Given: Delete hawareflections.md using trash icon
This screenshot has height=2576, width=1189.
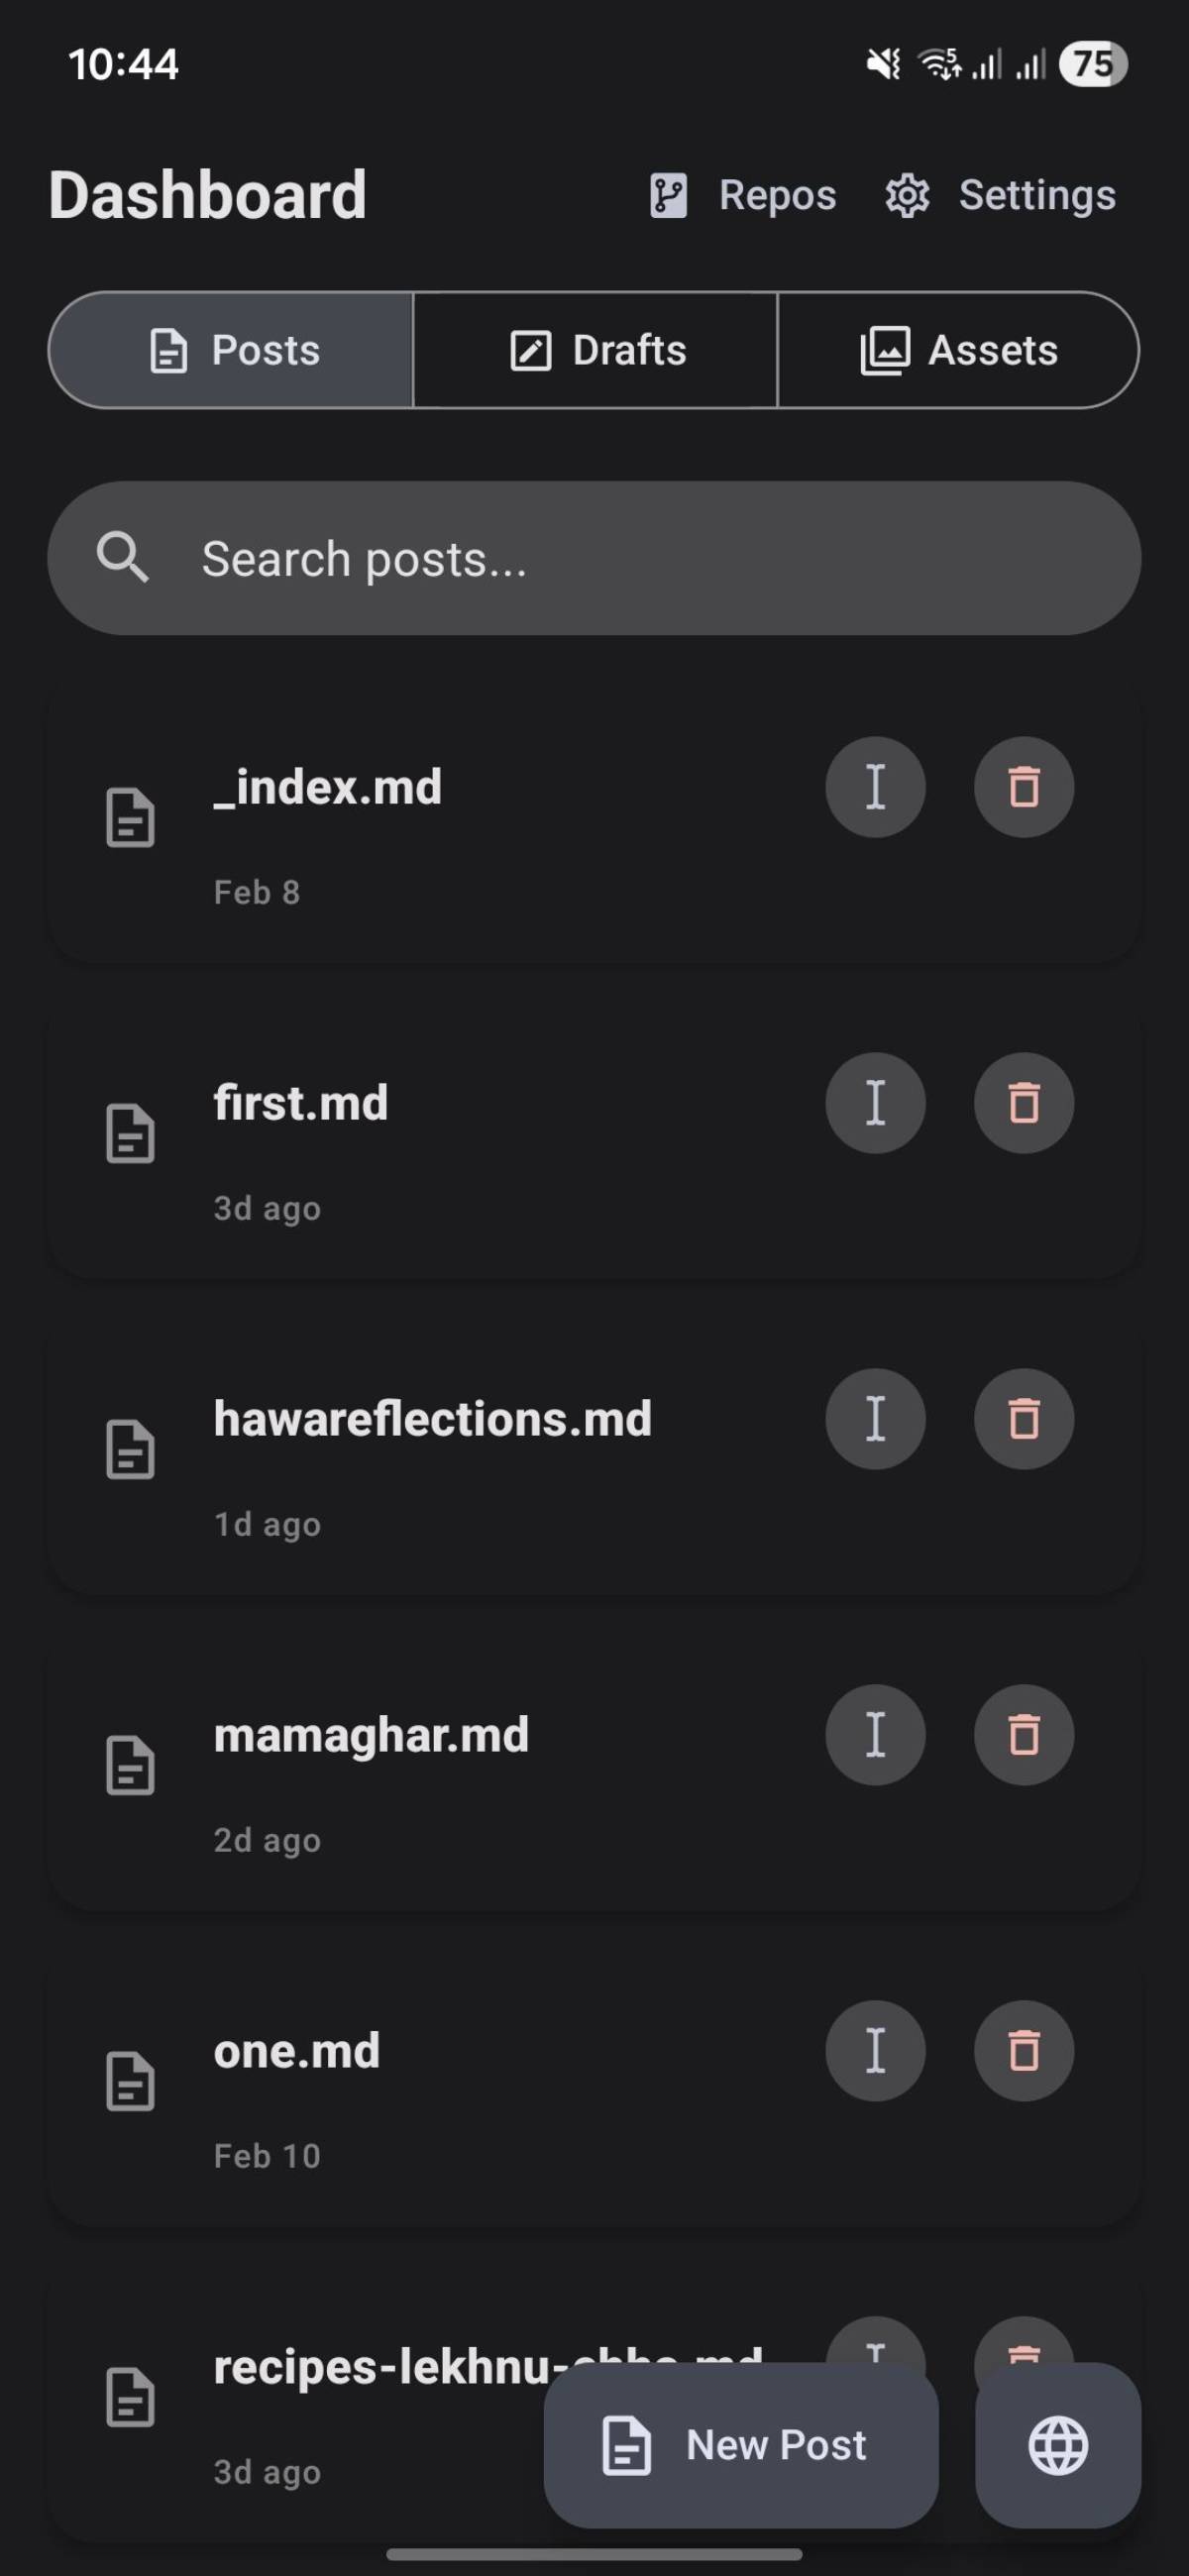Looking at the screenshot, I should pos(1023,1419).
